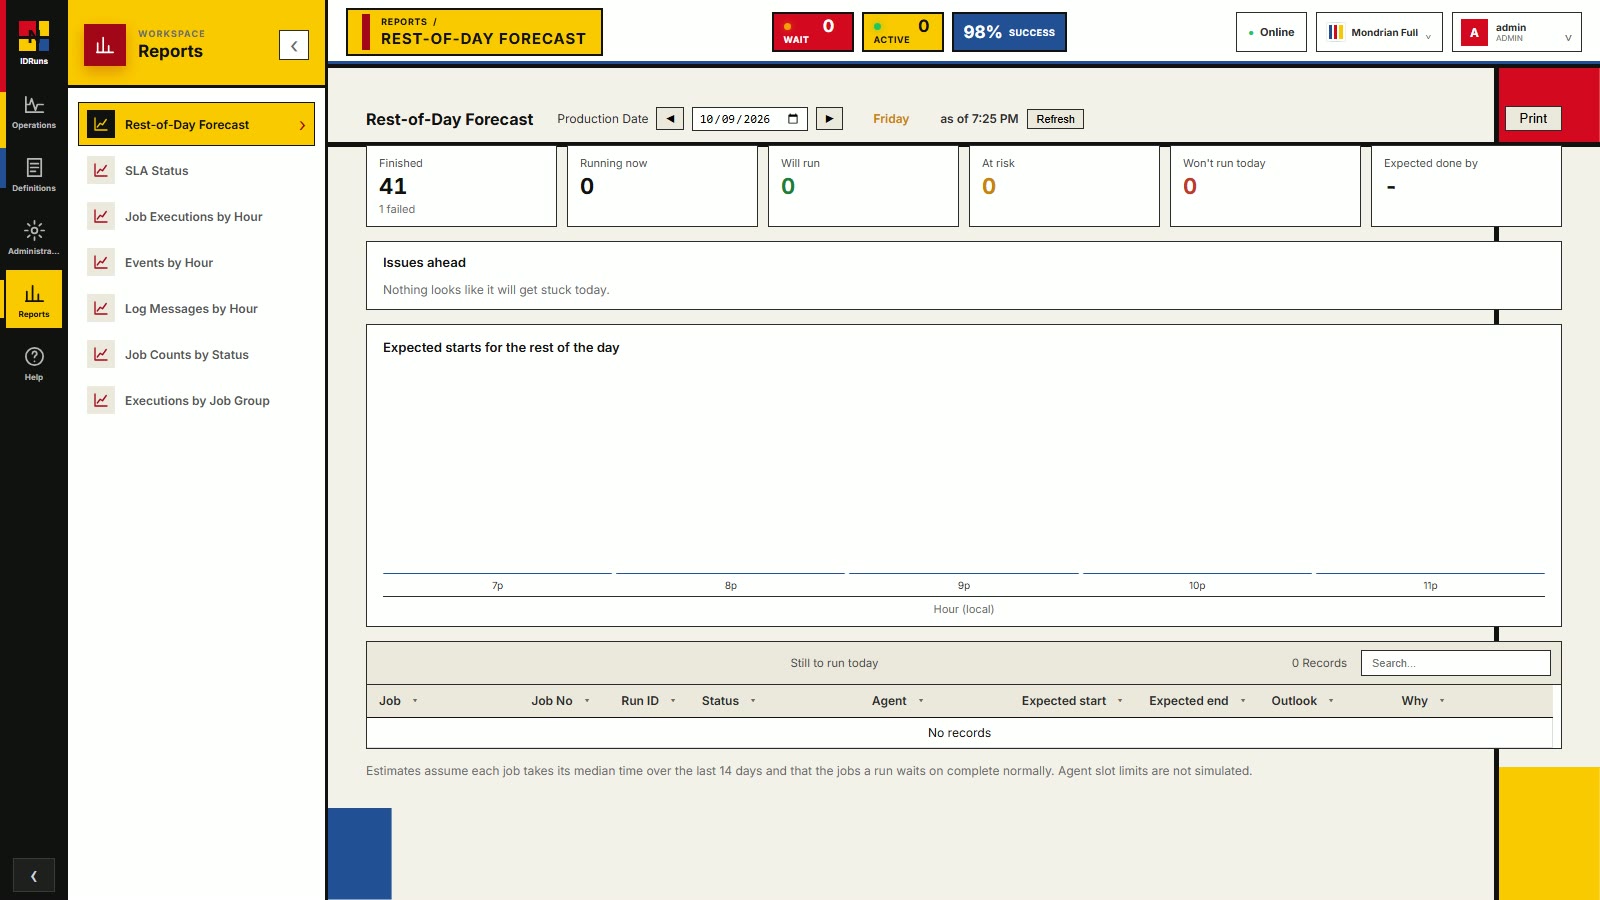Viewport: 1600px width, 900px height.
Task: Click the search field in Still to run table
Action: pyautogui.click(x=1455, y=663)
